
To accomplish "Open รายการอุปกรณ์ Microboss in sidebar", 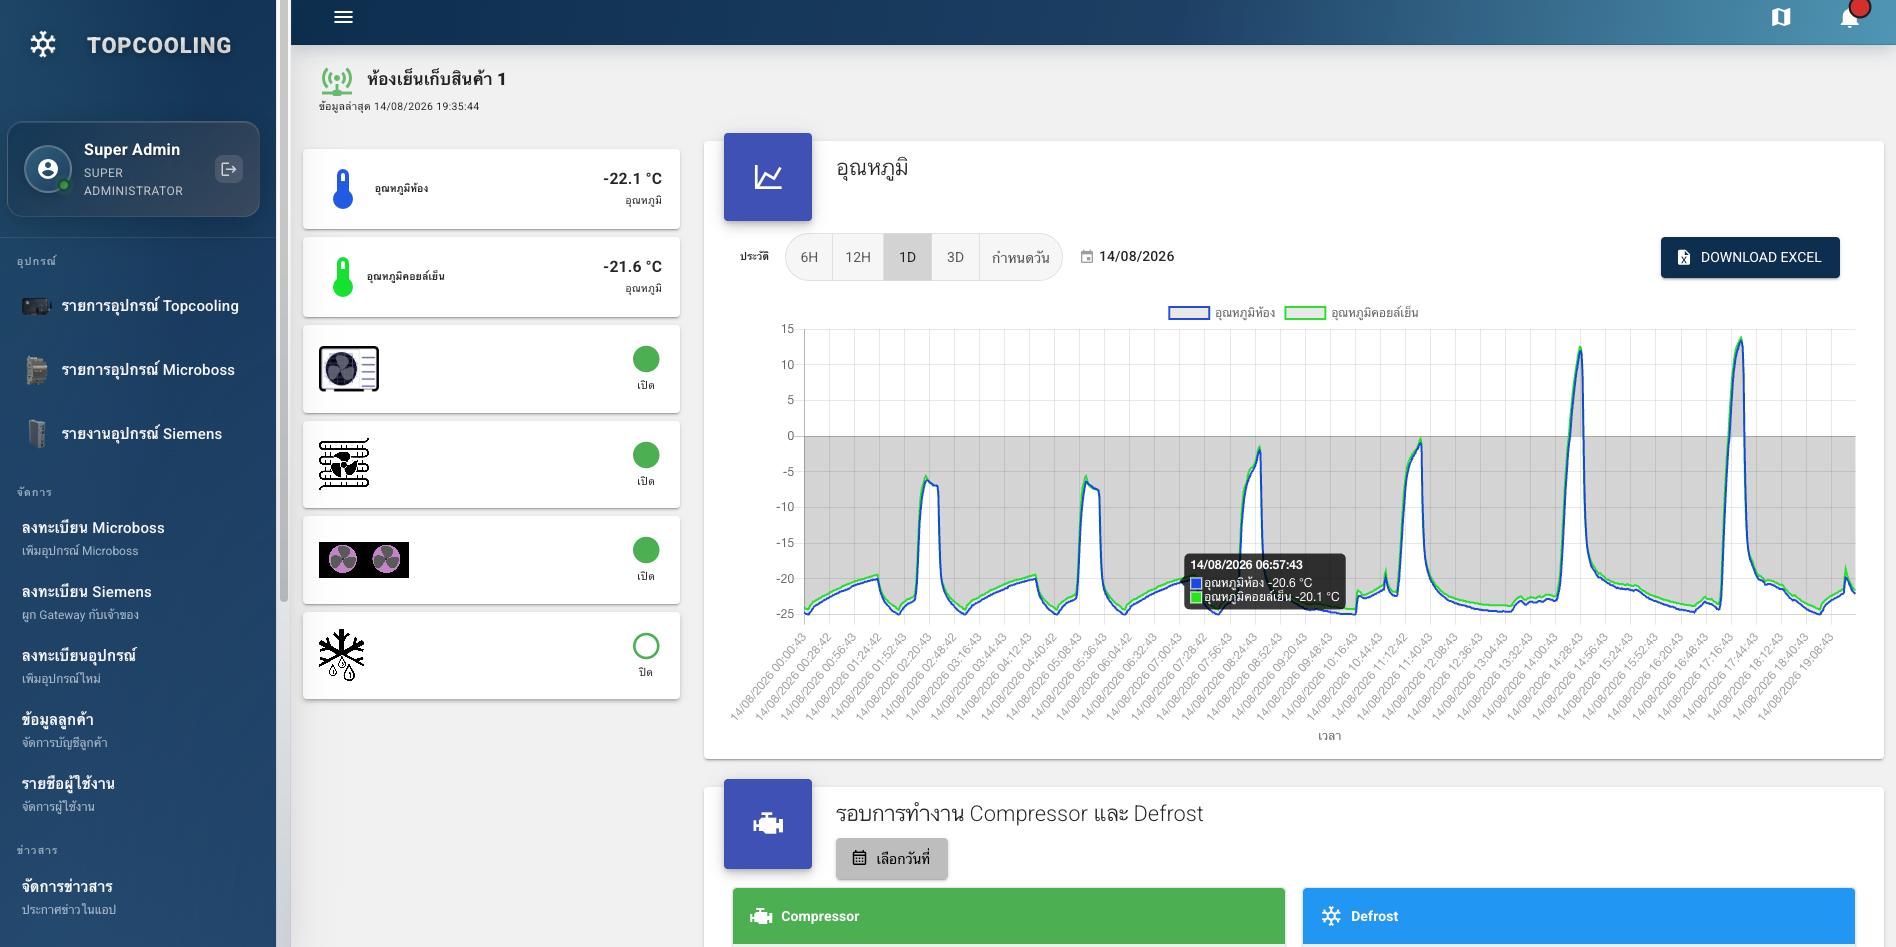I will pos(138,370).
